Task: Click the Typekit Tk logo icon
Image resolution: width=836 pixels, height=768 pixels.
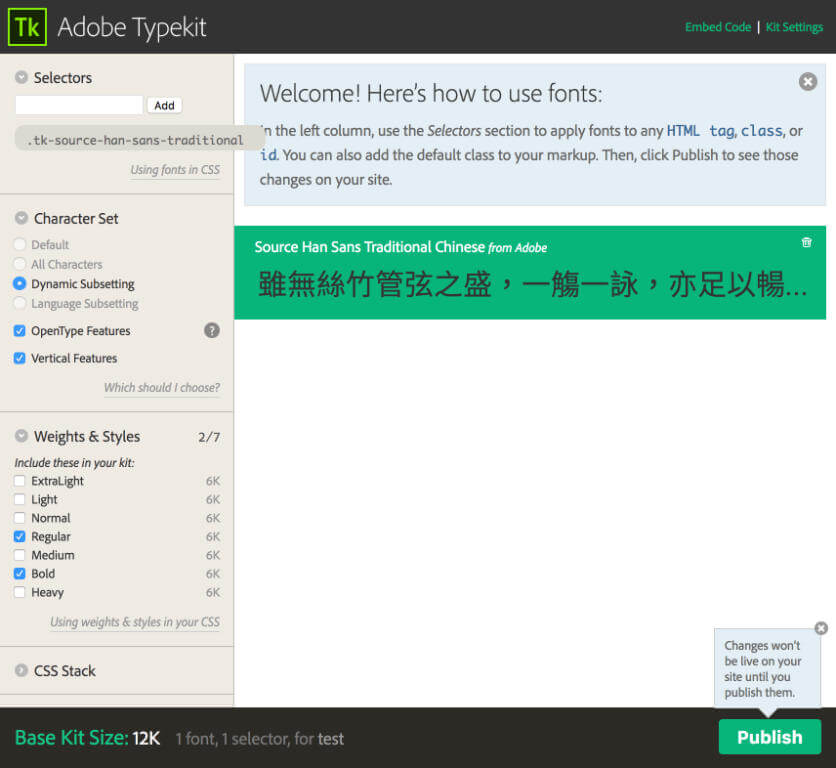Action: click(27, 26)
